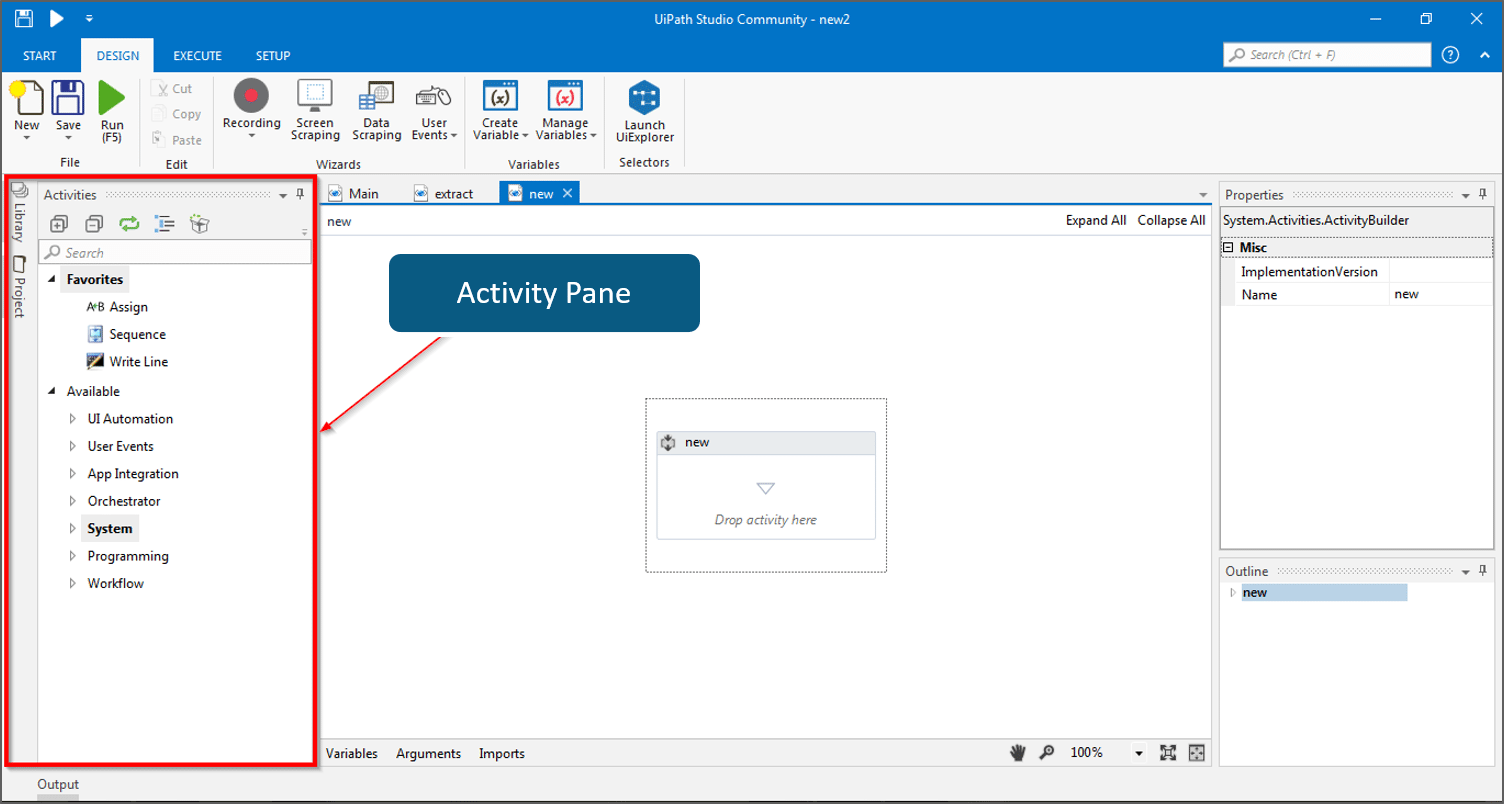Click the fit to screen icon
Viewport: 1504px width, 804px height.
tap(1168, 753)
